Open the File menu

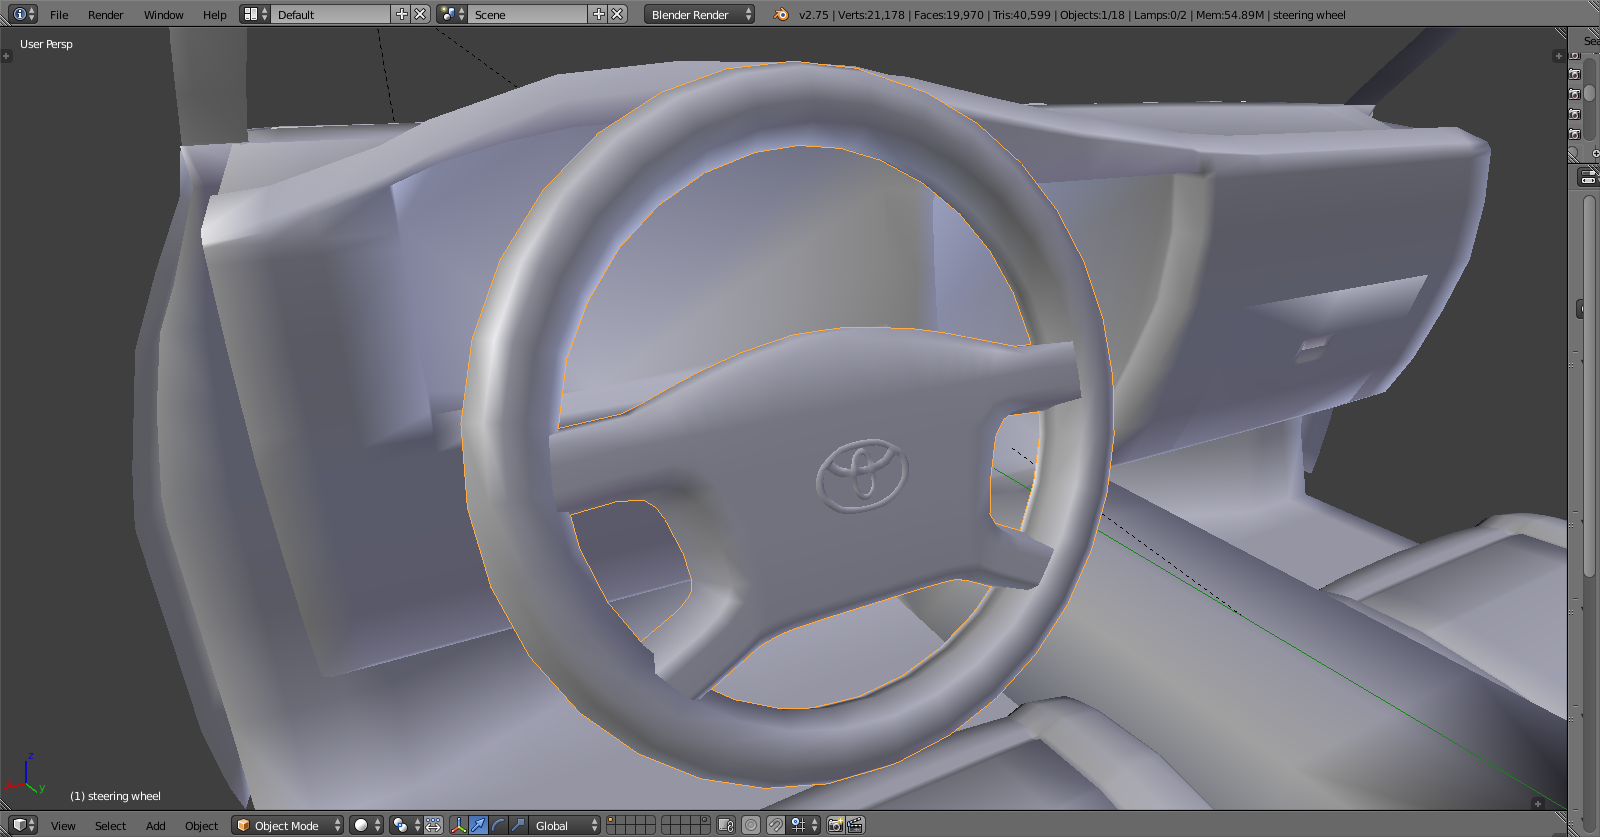coord(59,14)
